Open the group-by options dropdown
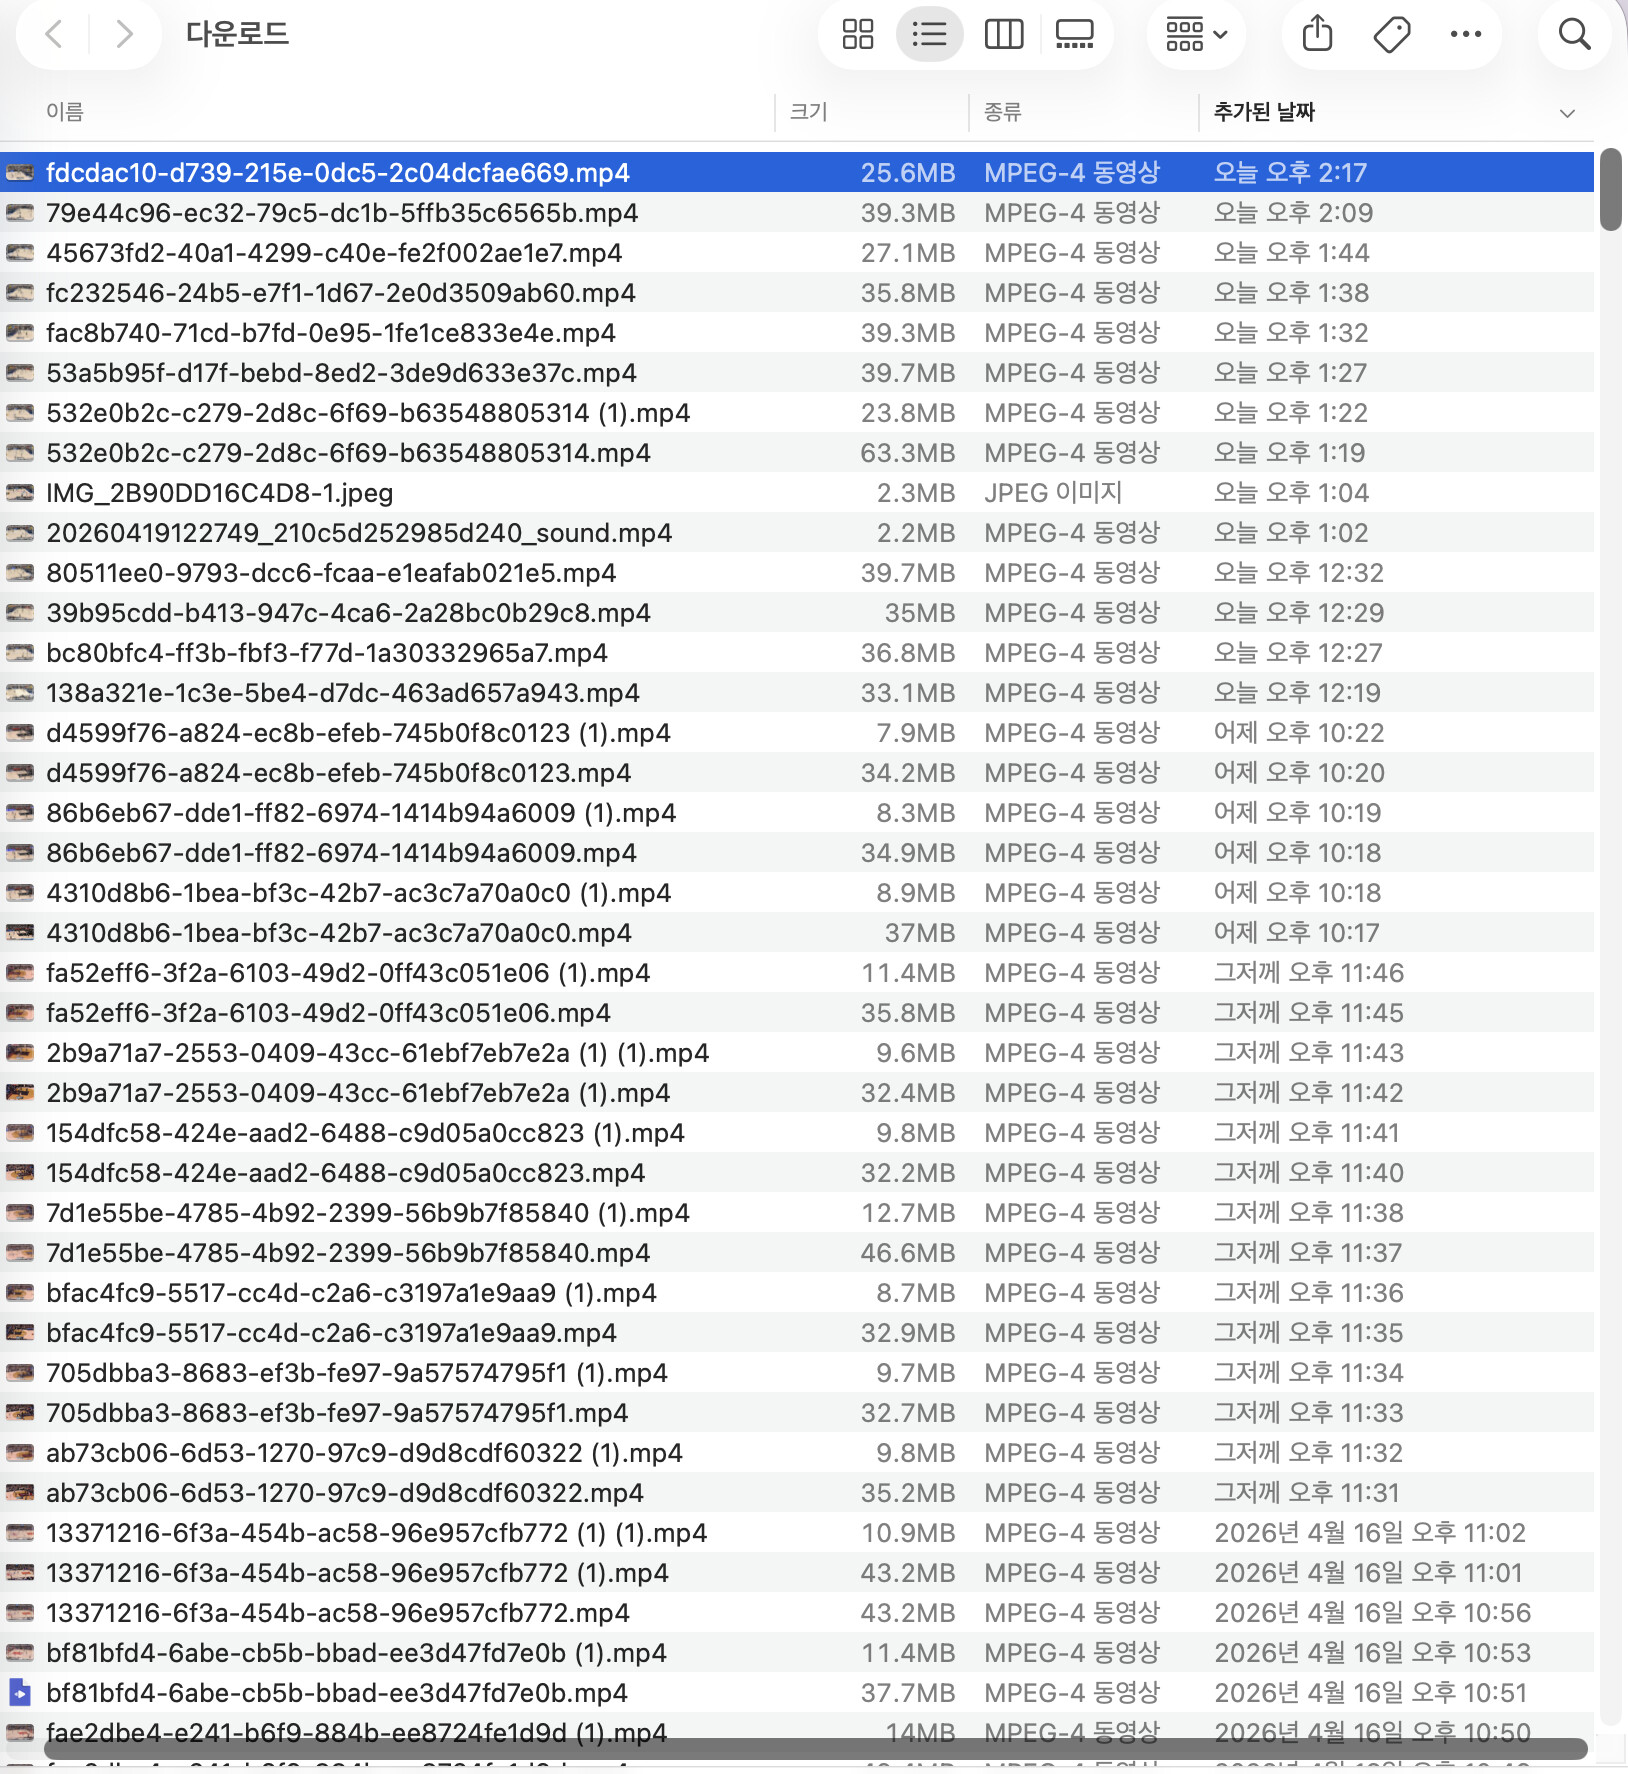The image size is (1628, 1774). click(x=1196, y=34)
